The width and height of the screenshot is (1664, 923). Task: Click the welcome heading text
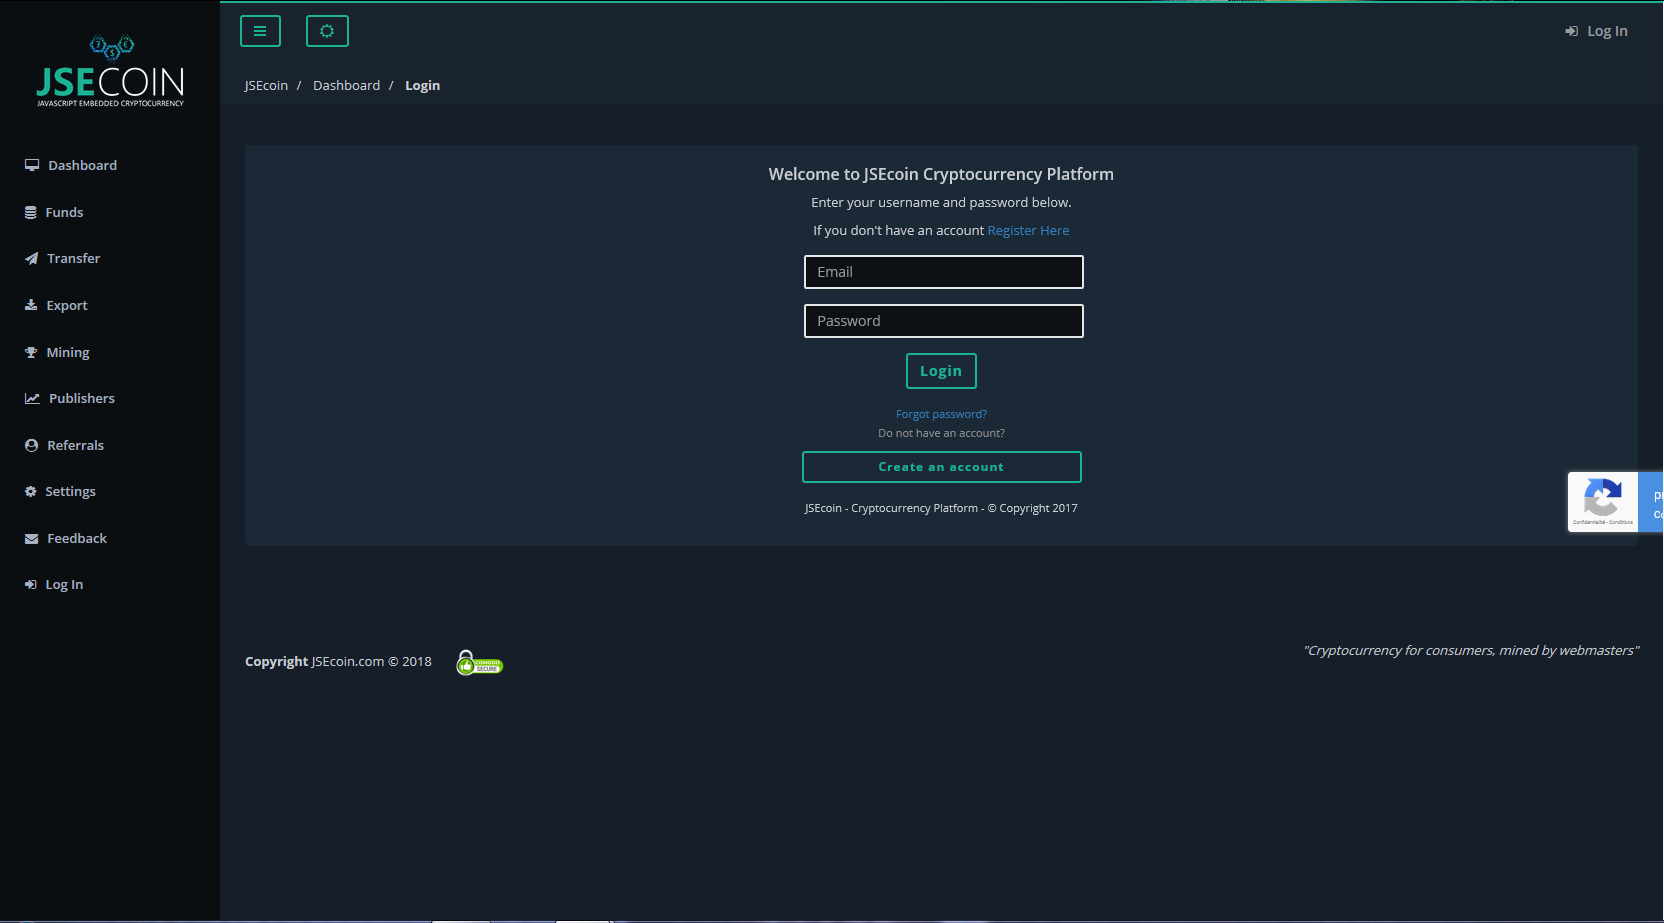click(x=941, y=174)
